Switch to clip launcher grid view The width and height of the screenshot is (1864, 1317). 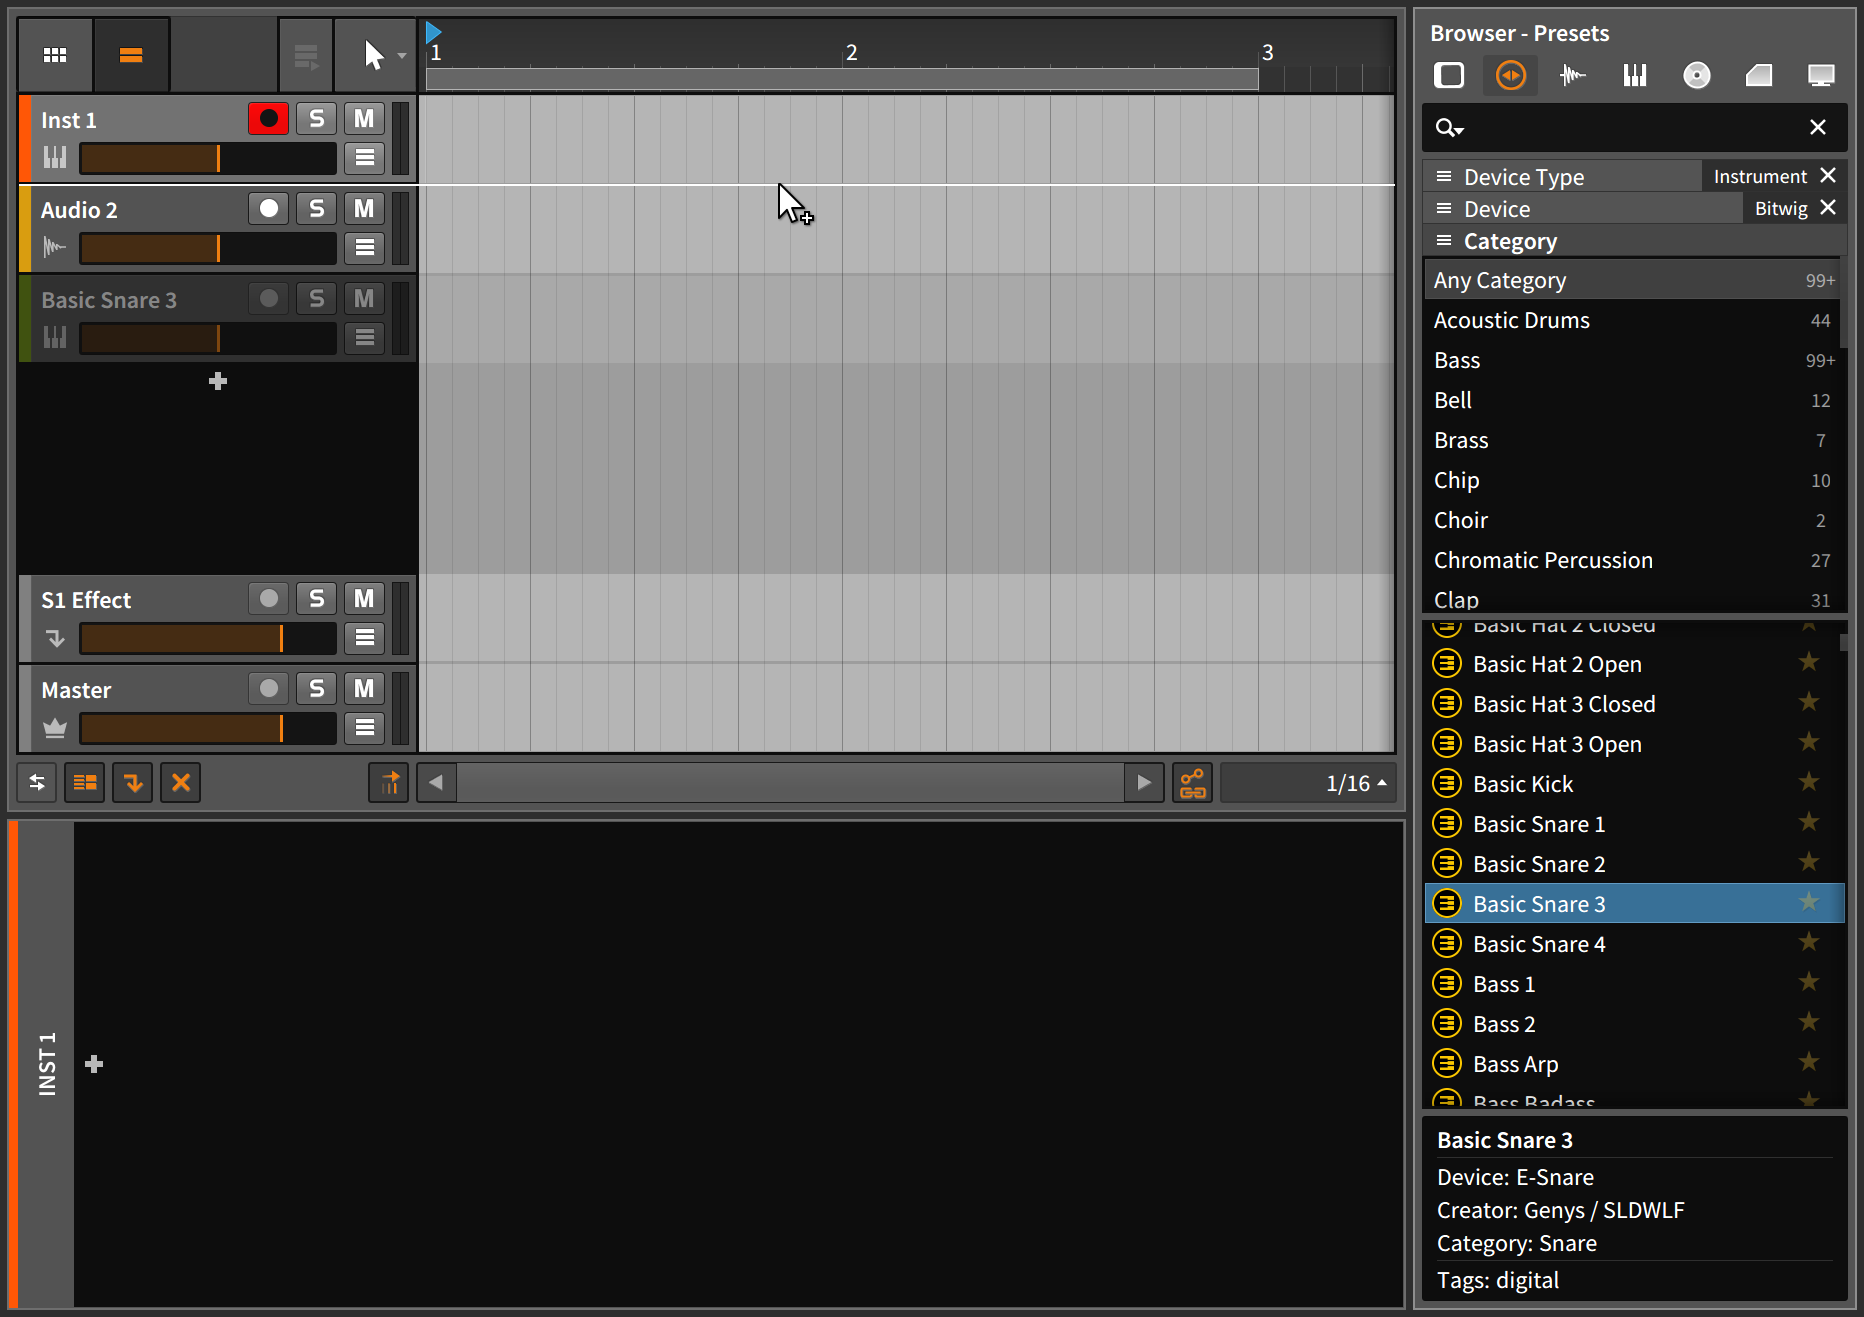pyautogui.click(x=55, y=55)
